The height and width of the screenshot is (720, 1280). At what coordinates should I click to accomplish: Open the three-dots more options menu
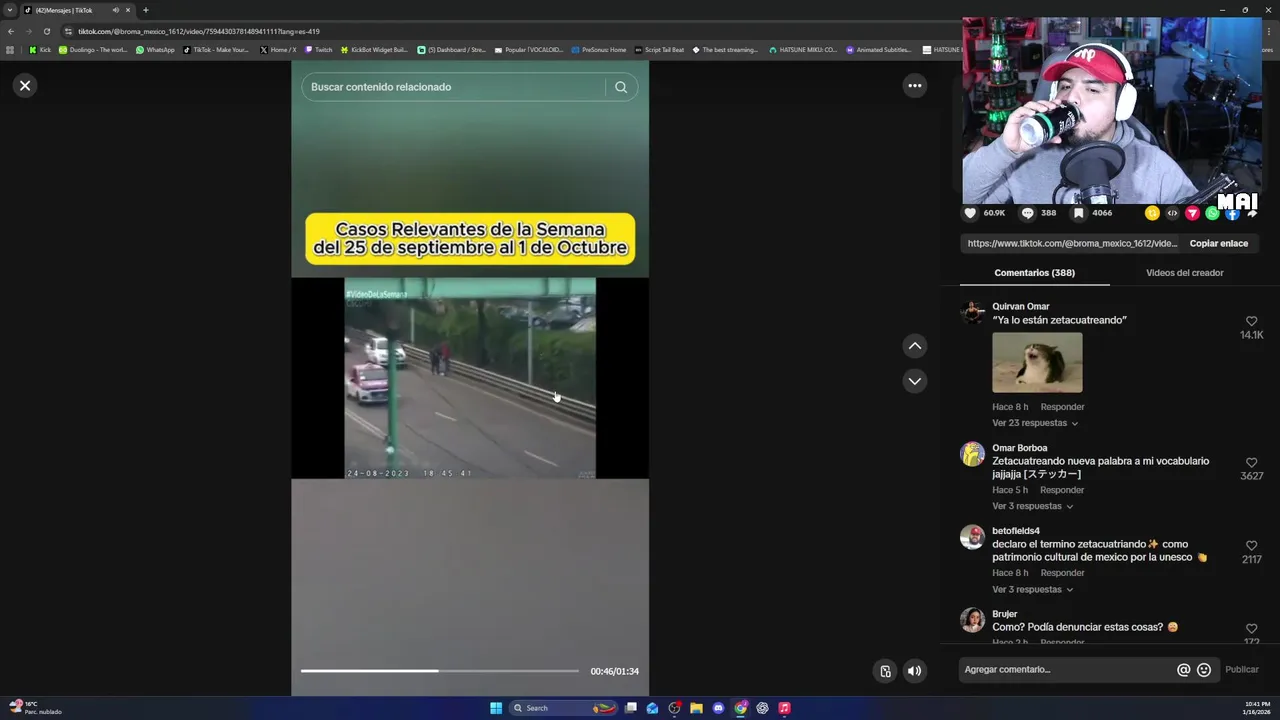click(x=914, y=86)
